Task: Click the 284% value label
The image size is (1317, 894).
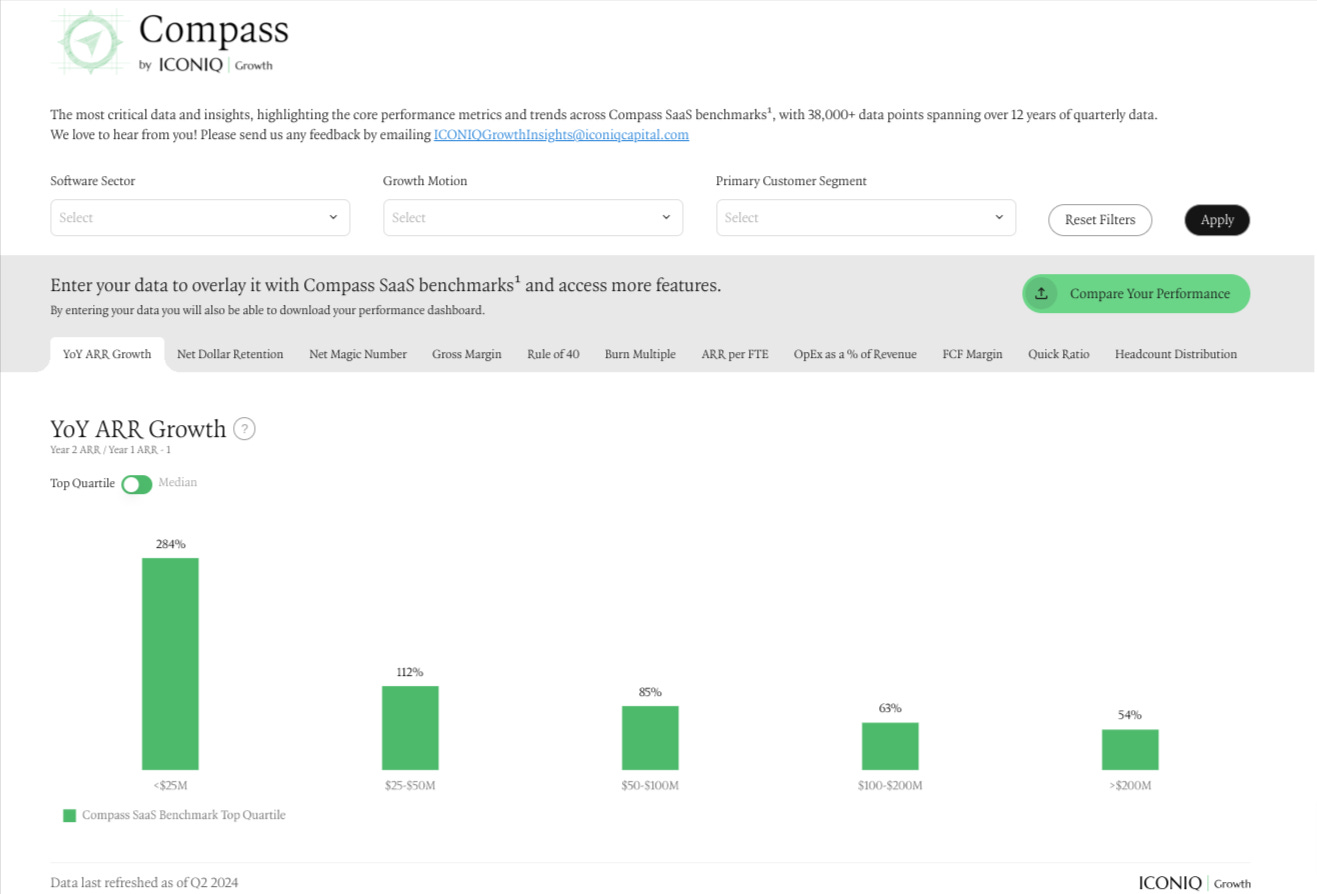Action: pos(170,545)
